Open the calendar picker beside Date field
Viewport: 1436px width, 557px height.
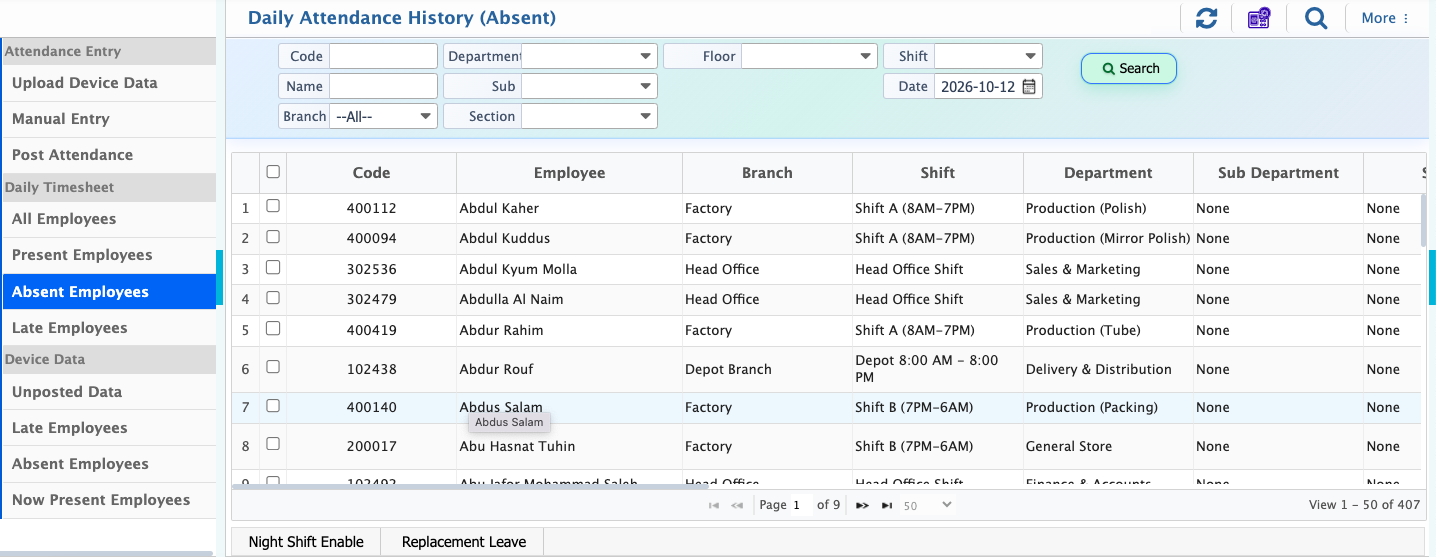click(1028, 86)
